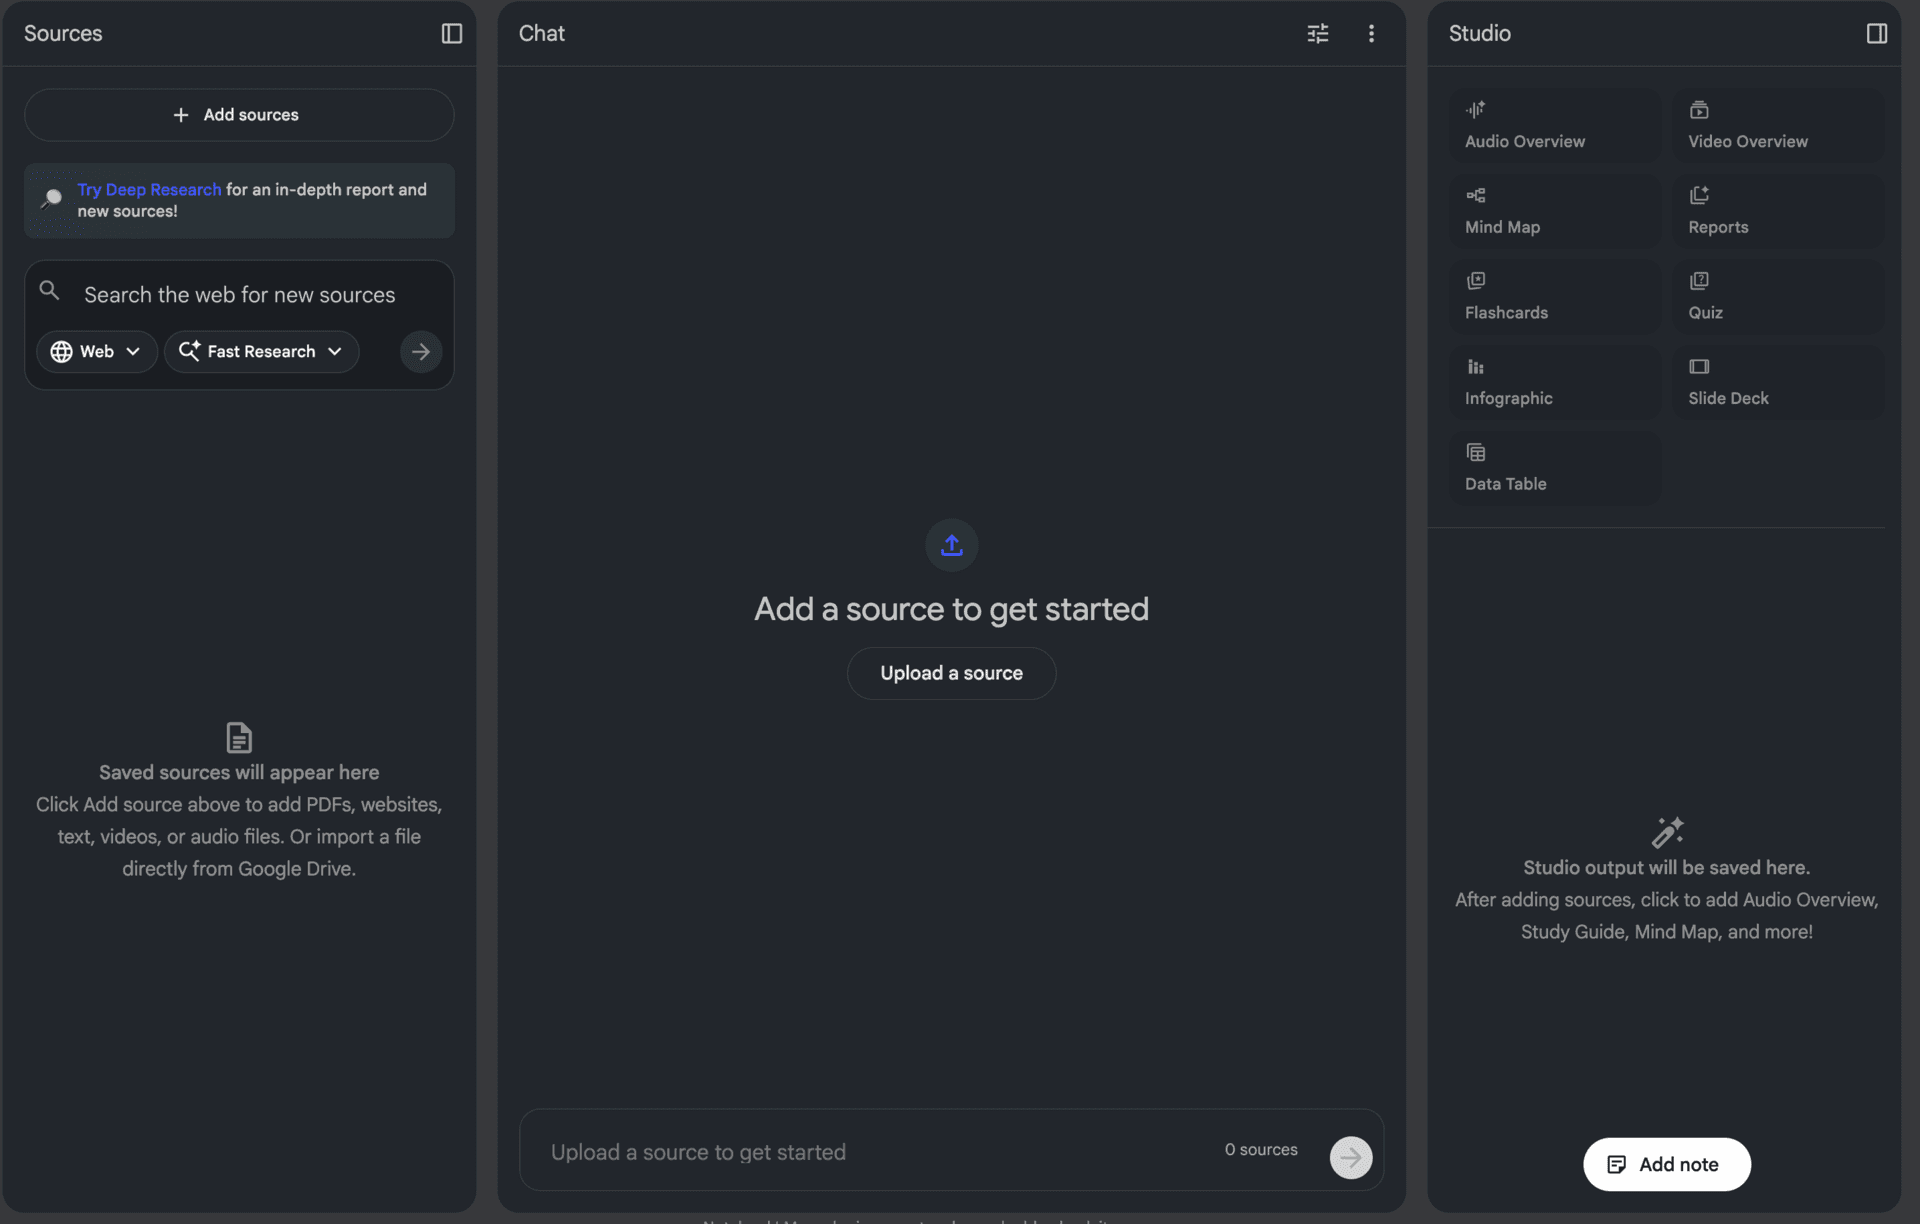Open the chat configuration sliders icon

coord(1317,33)
